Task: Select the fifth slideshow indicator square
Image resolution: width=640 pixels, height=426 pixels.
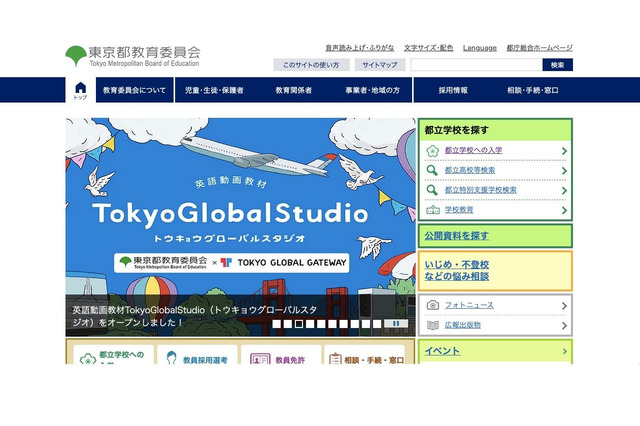Action: (321, 324)
